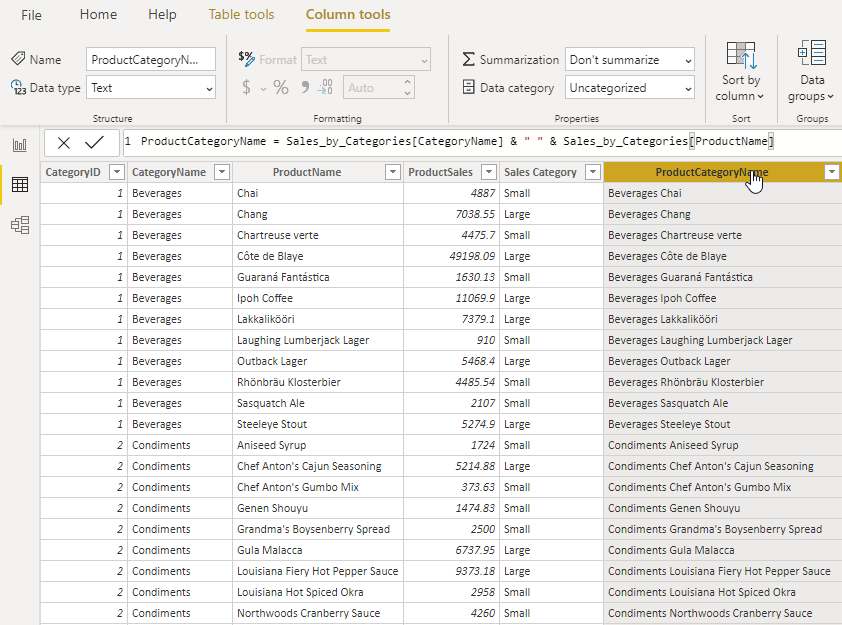This screenshot has height=625, width=842.
Task: Open the Report view icon in sidebar
Action: 19,145
